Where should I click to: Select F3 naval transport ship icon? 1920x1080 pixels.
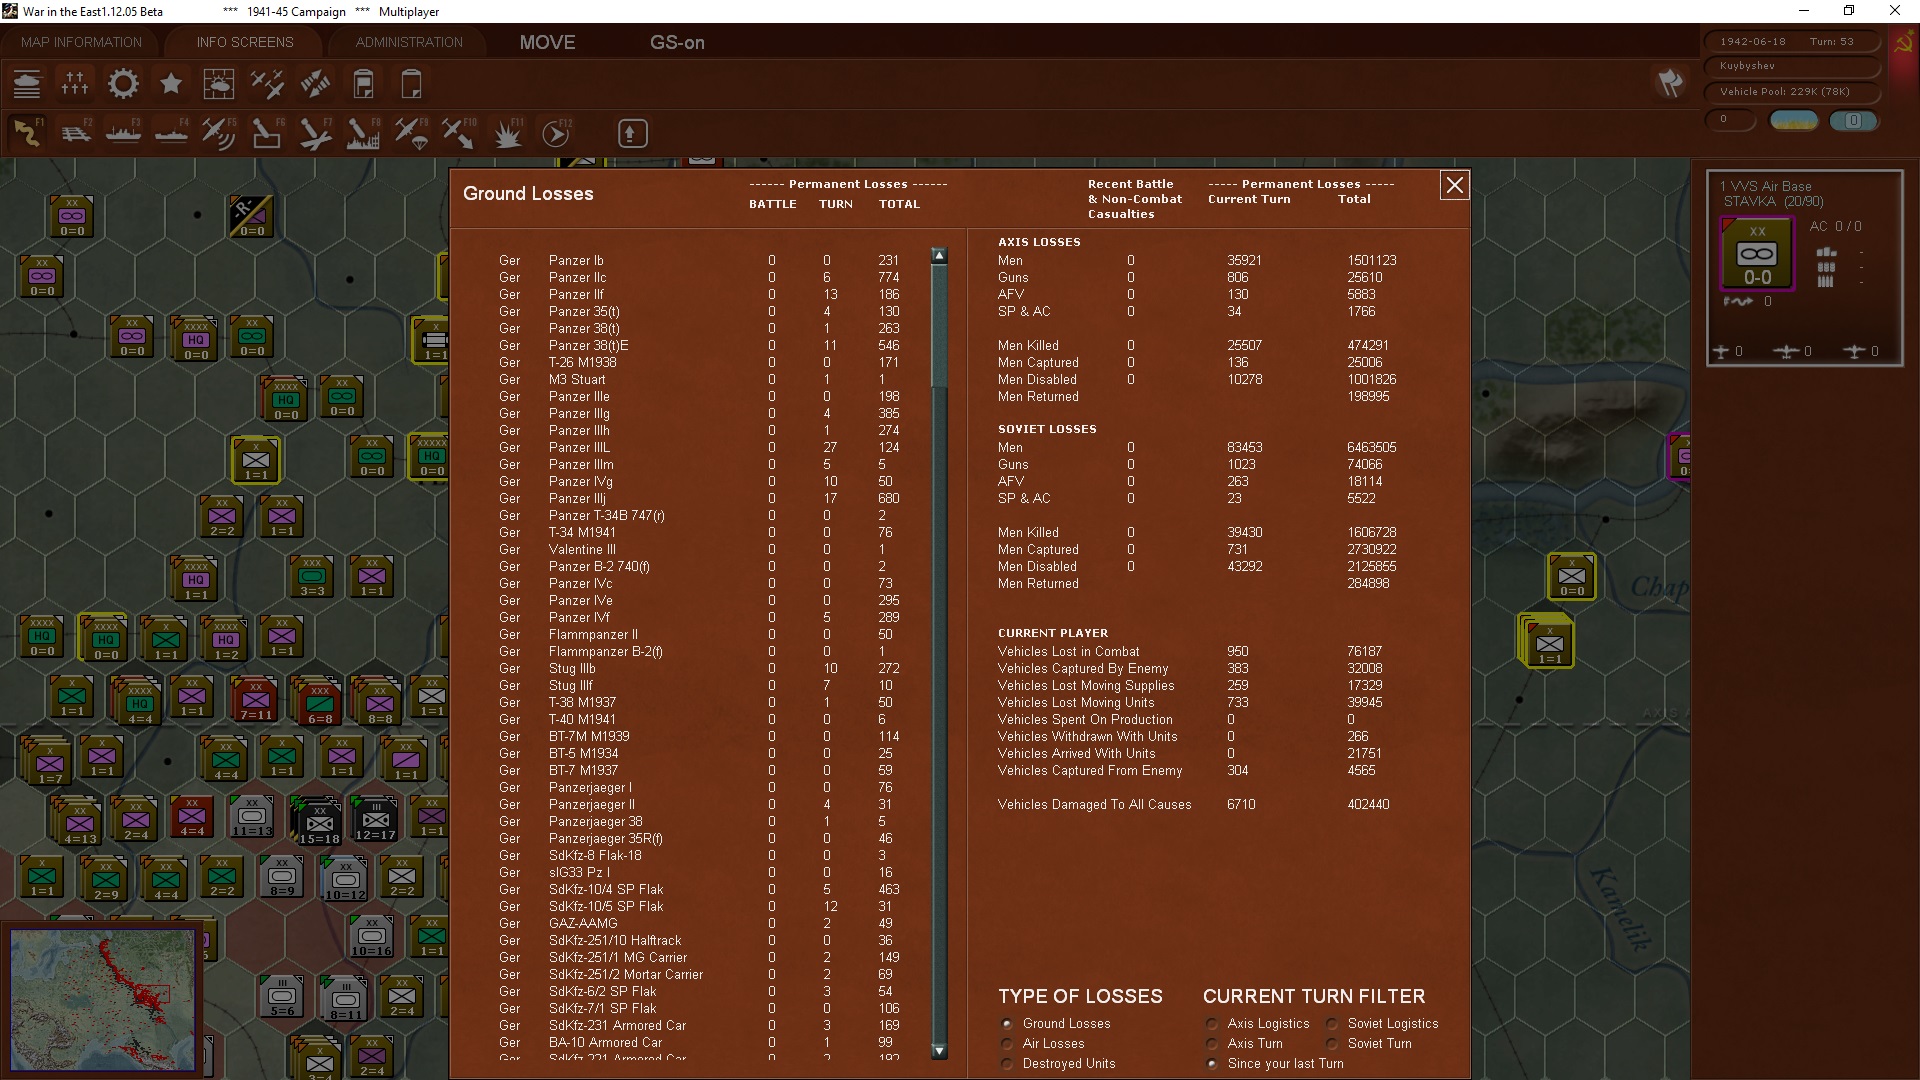[x=123, y=133]
